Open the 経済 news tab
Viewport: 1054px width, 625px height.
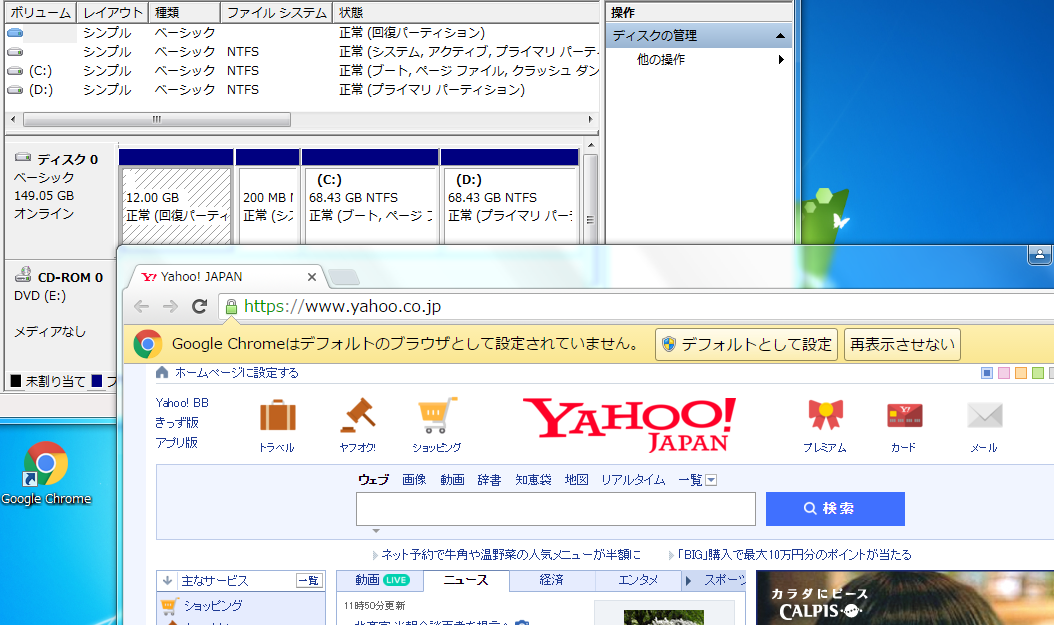point(551,580)
